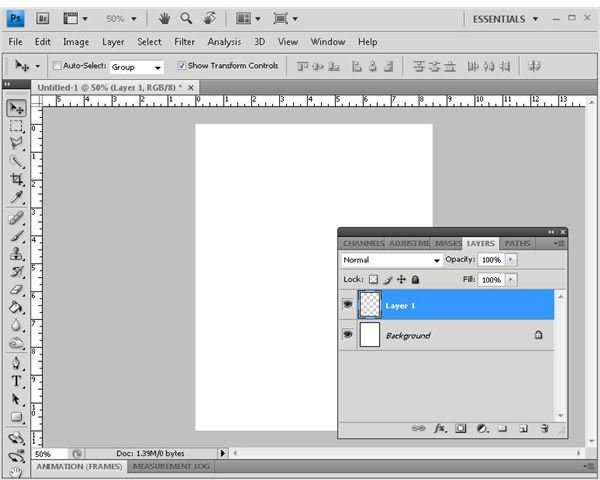Hide the Background layer

click(x=347, y=335)
